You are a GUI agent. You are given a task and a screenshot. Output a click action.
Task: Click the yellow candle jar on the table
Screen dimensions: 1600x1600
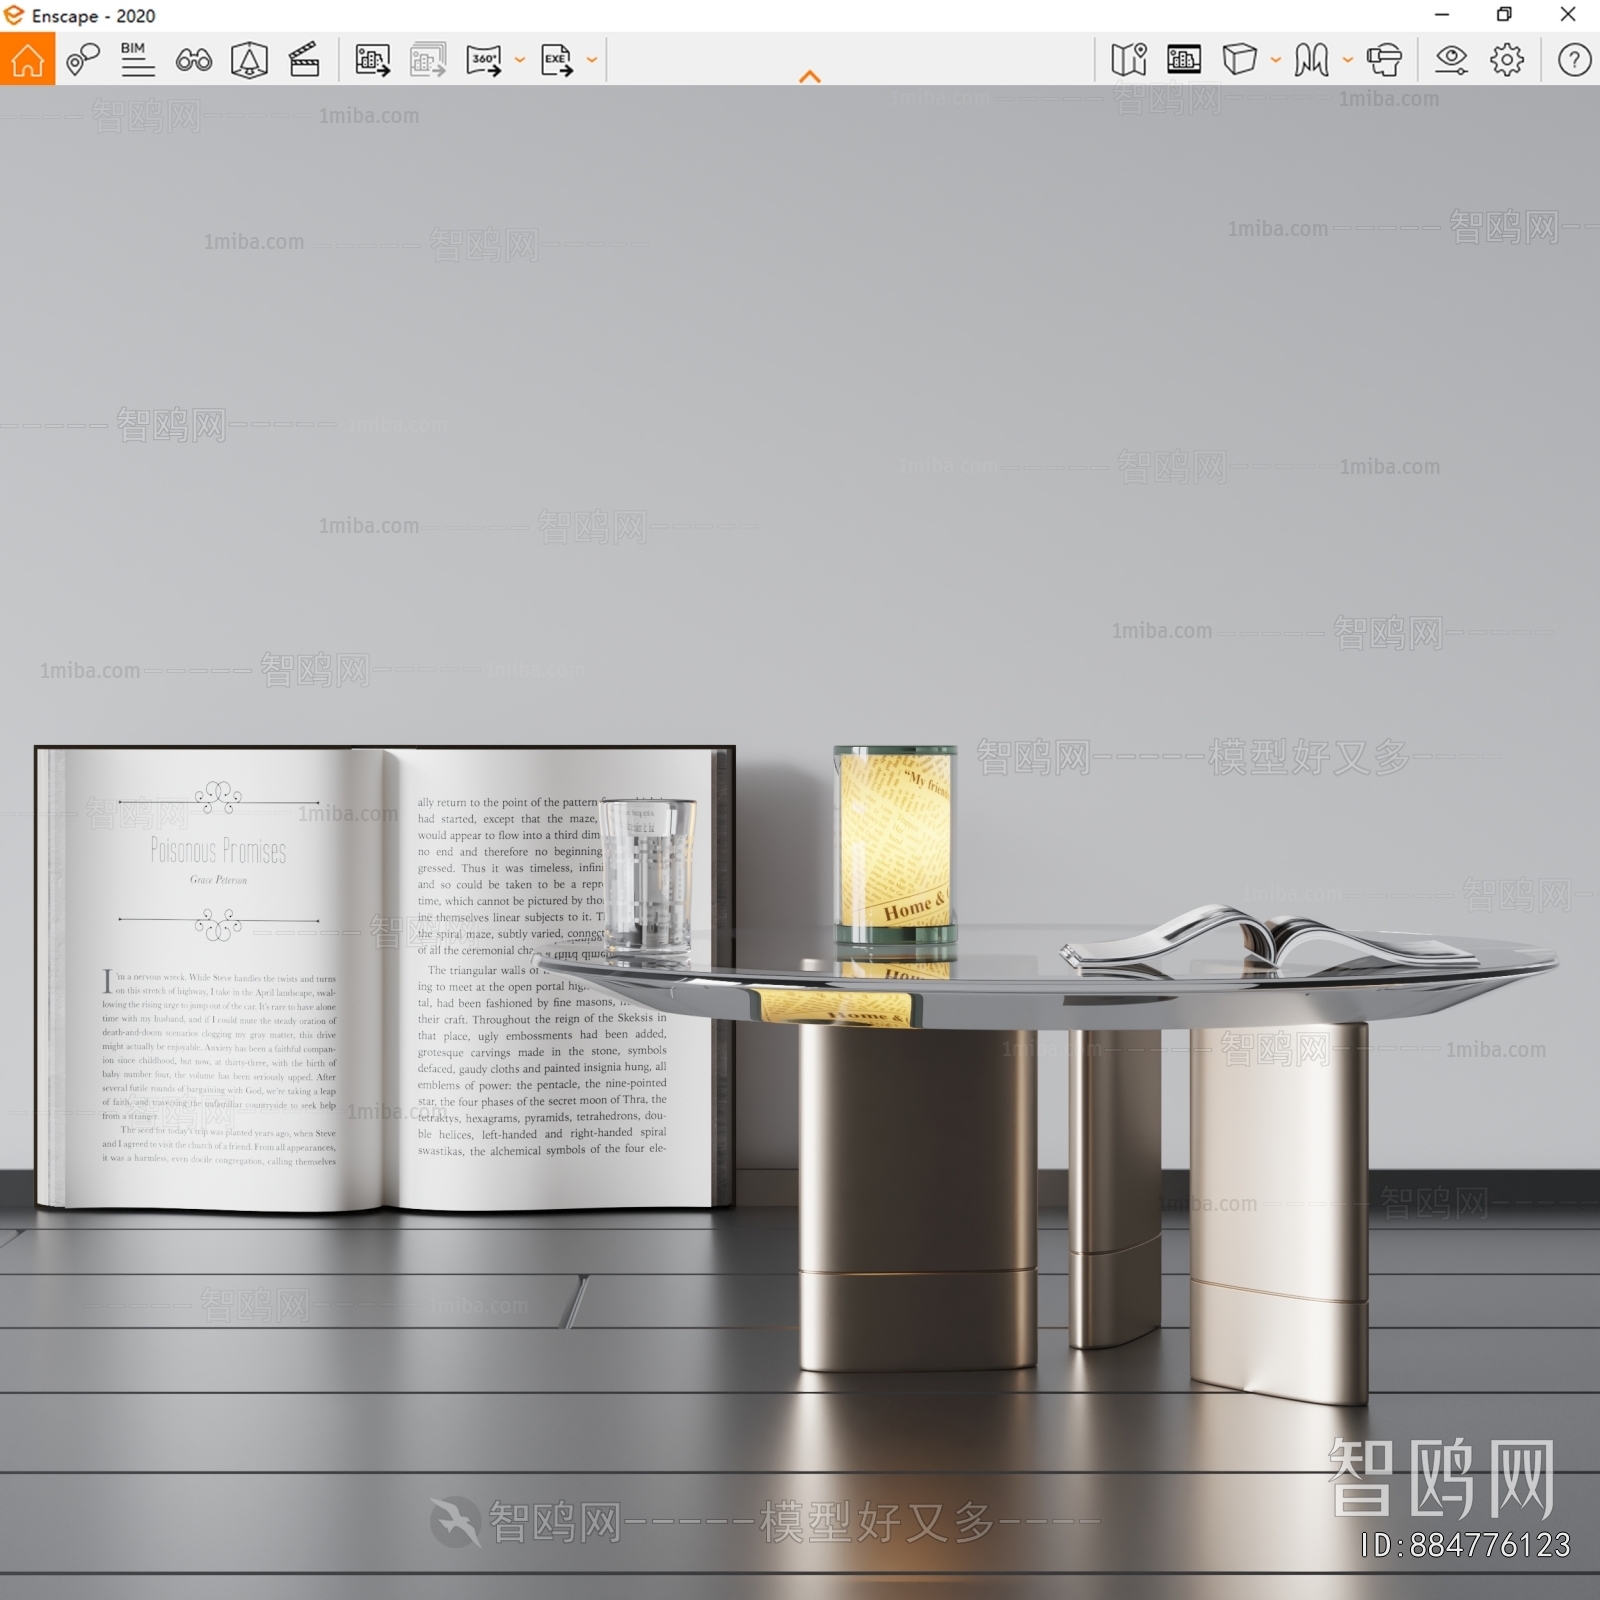click(895, 845)
